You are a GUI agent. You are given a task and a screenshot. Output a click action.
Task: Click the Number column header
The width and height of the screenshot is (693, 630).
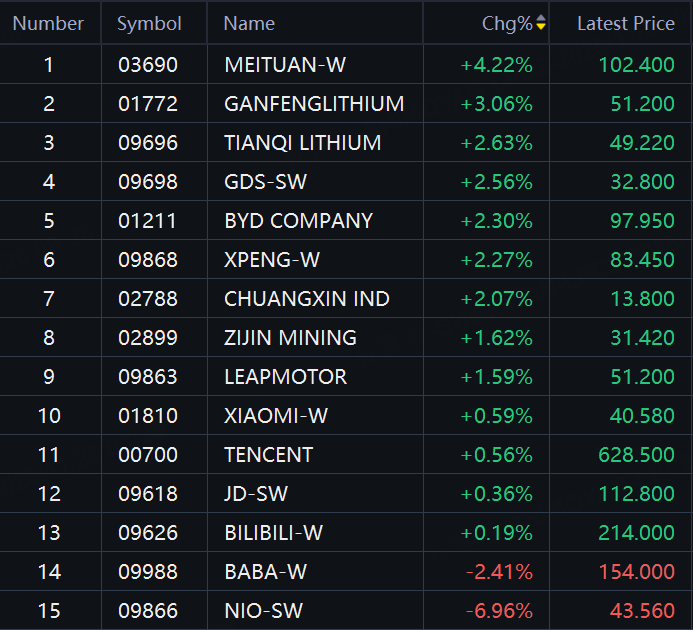point(48,23)
